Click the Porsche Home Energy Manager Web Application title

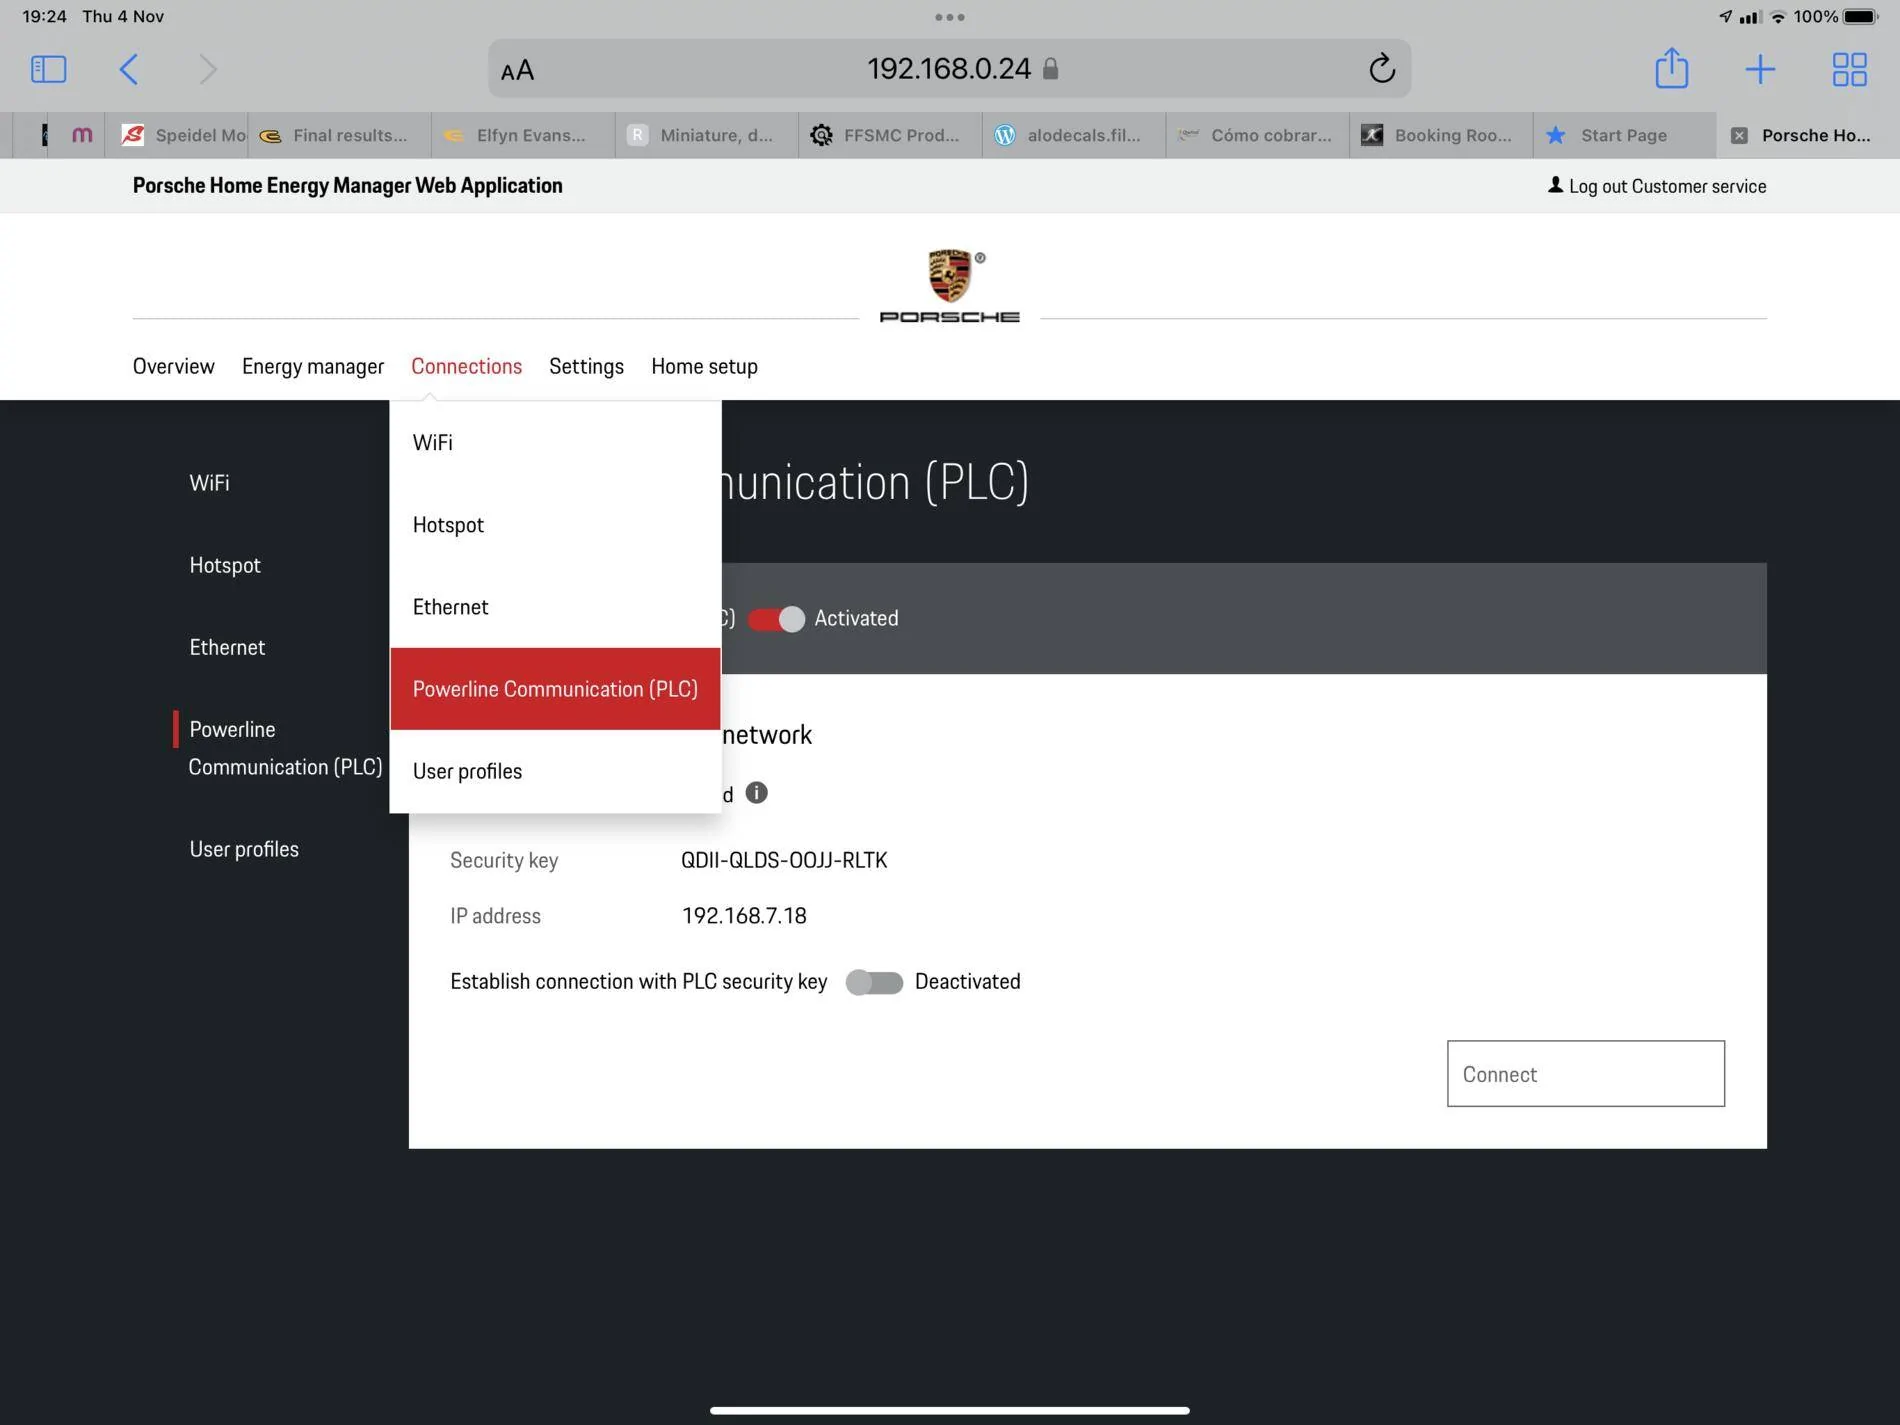[x=347, y=185]
